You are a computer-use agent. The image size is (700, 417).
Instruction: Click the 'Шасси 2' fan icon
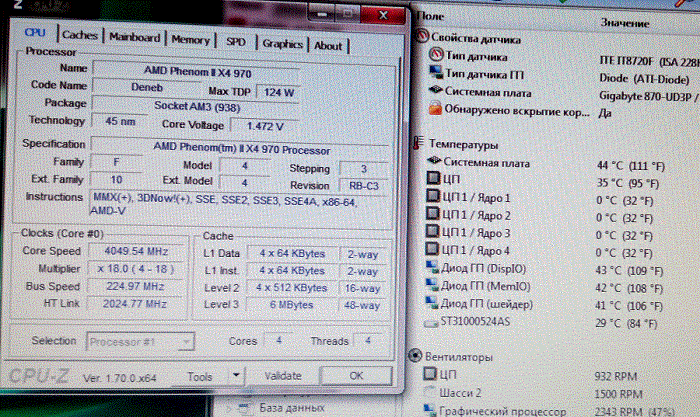tap(429, 392)
